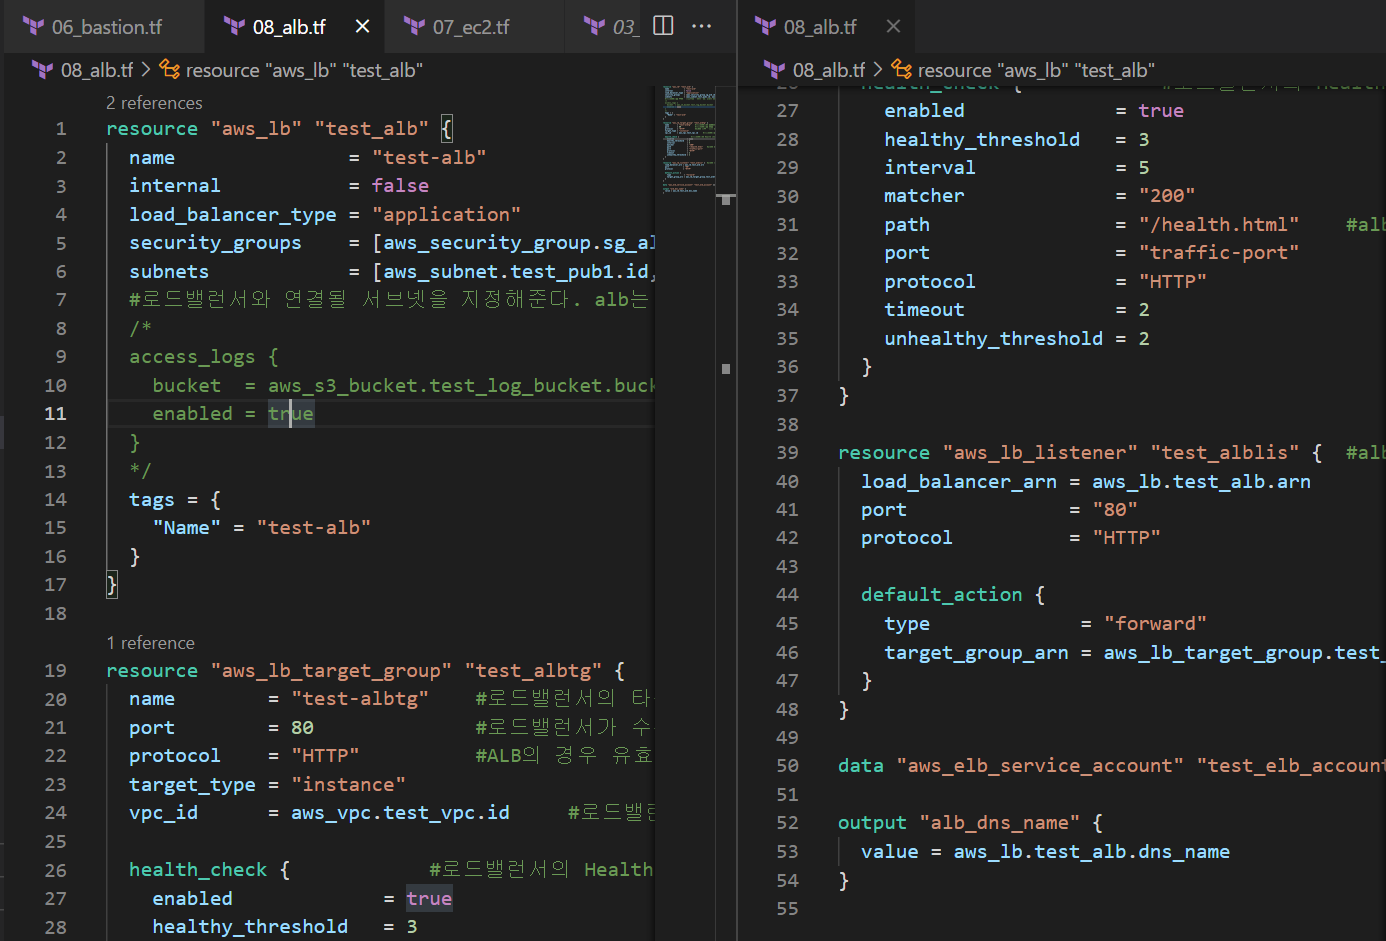Click 'aws_lb.test_alb.dns_name' on line 53
Viewport: 1386px width, 941px height.
click(x=1092, y=852)
